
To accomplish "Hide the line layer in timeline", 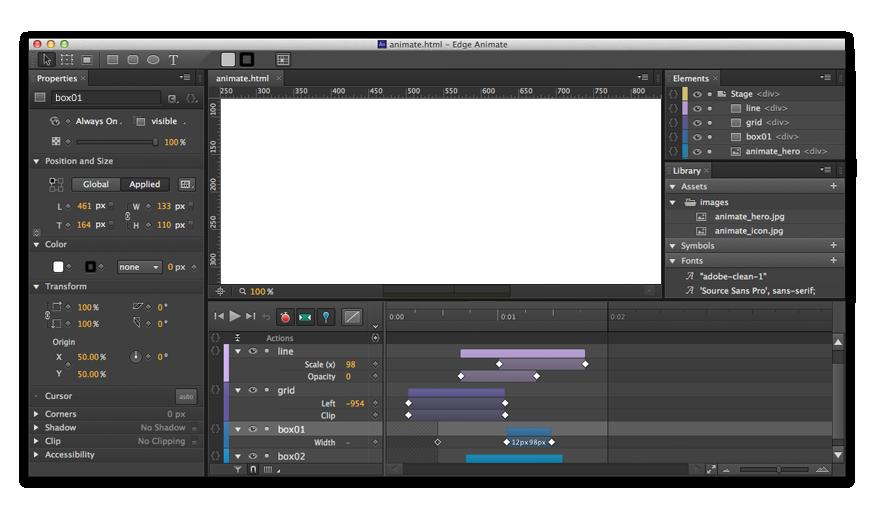I will coord(253,351).
